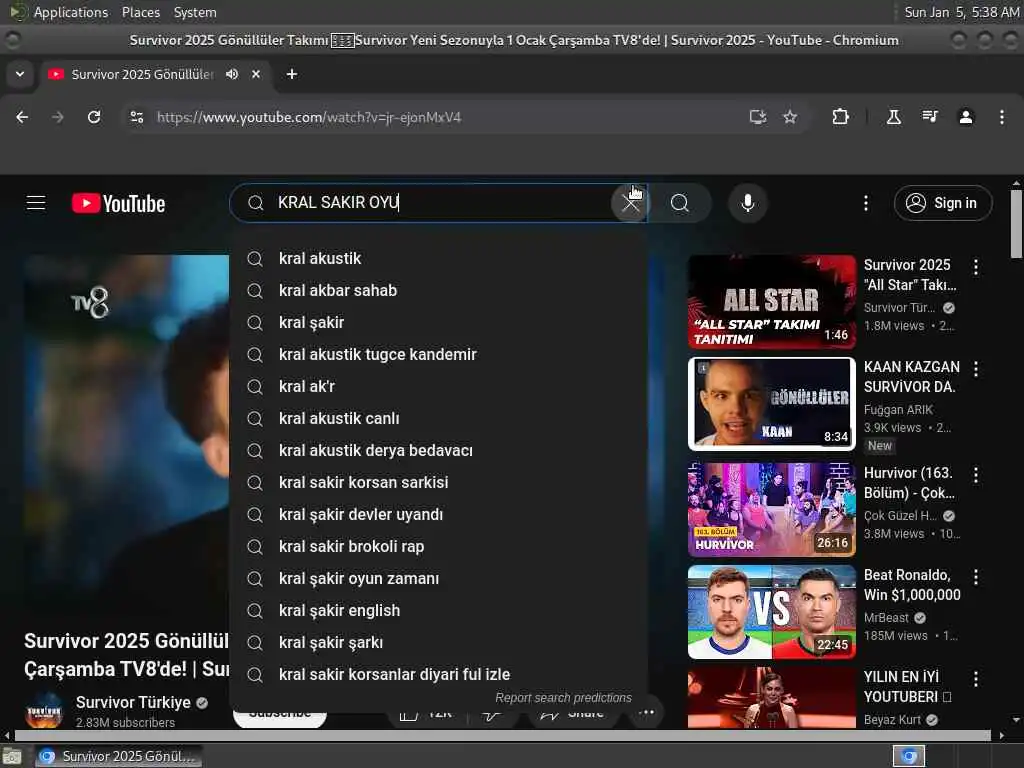Select suggestion 'kral ak'r'
Screen dimensions: 1024x768
tap(438, 387)
